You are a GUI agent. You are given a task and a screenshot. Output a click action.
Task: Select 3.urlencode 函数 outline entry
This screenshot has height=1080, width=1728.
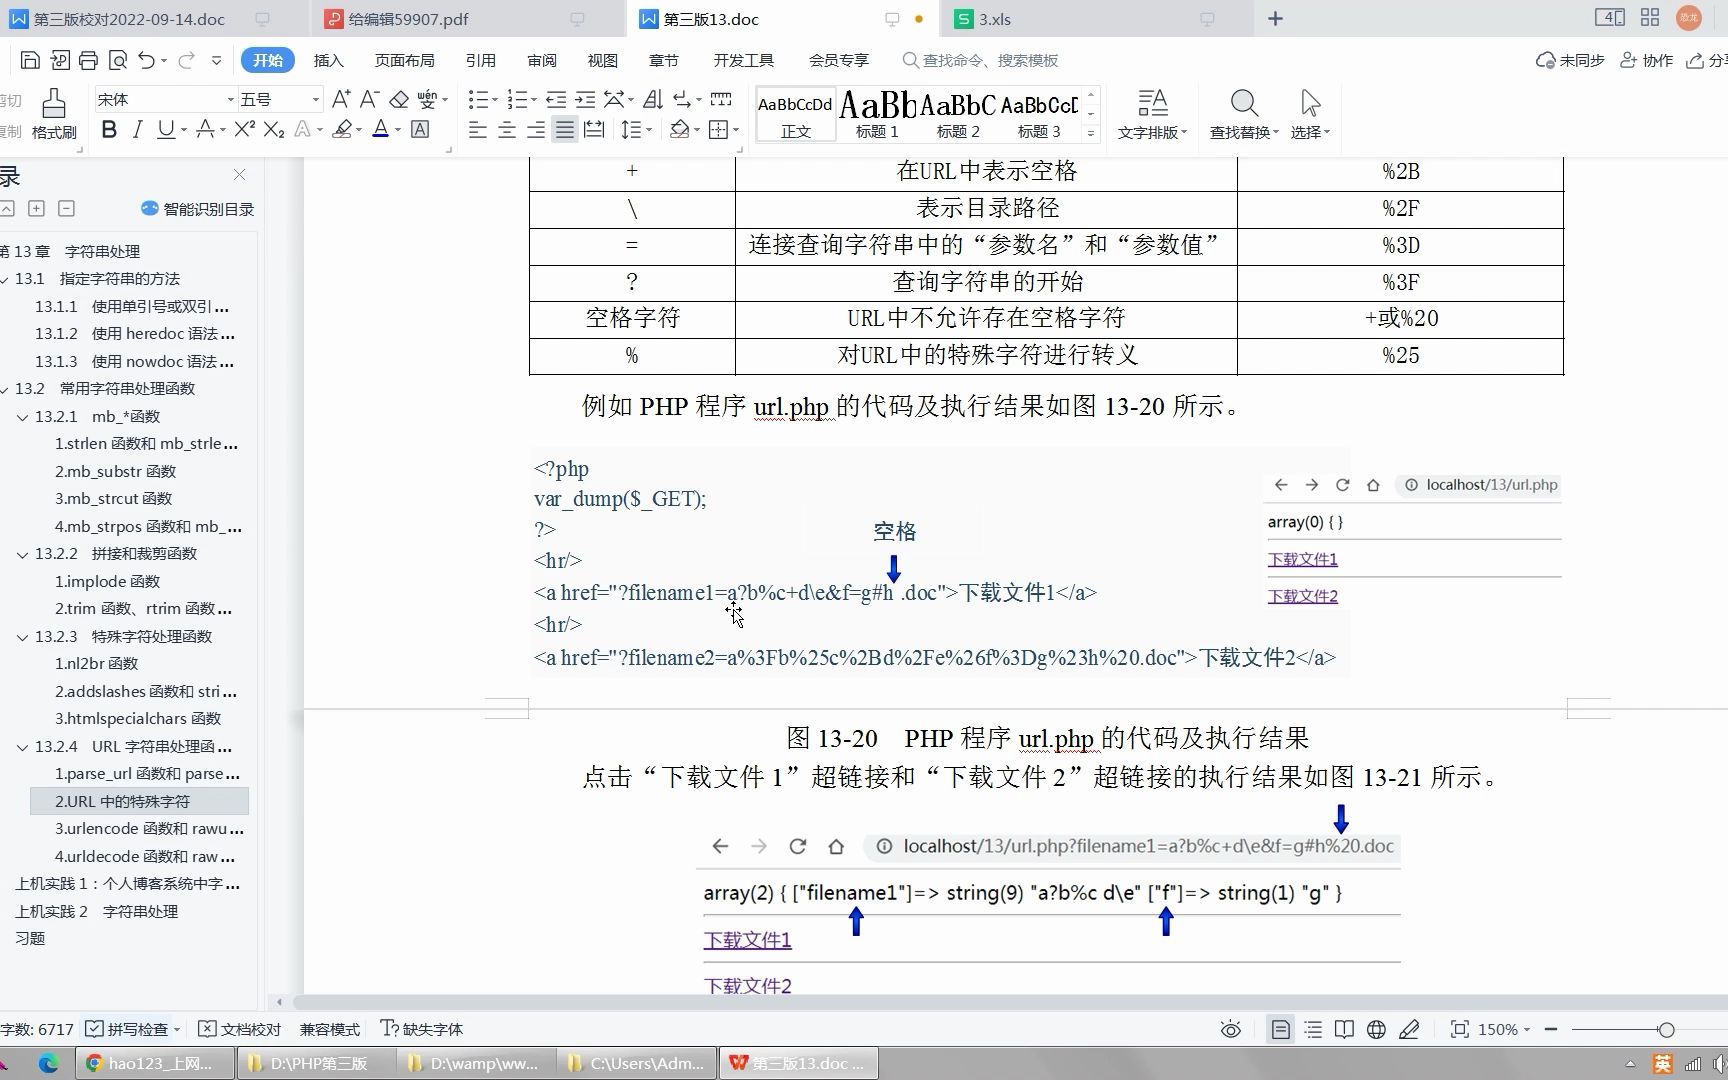(149, 829)
